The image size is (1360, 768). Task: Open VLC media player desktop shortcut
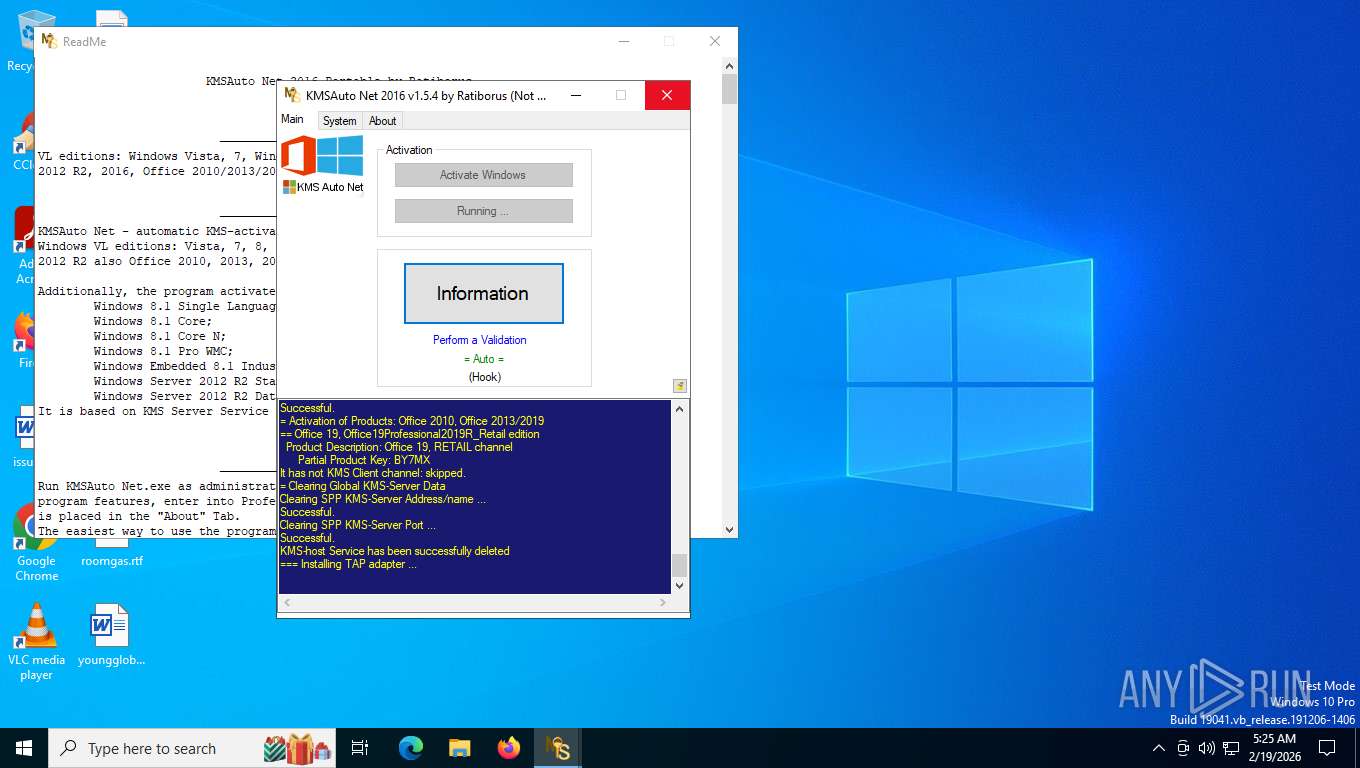36,642
